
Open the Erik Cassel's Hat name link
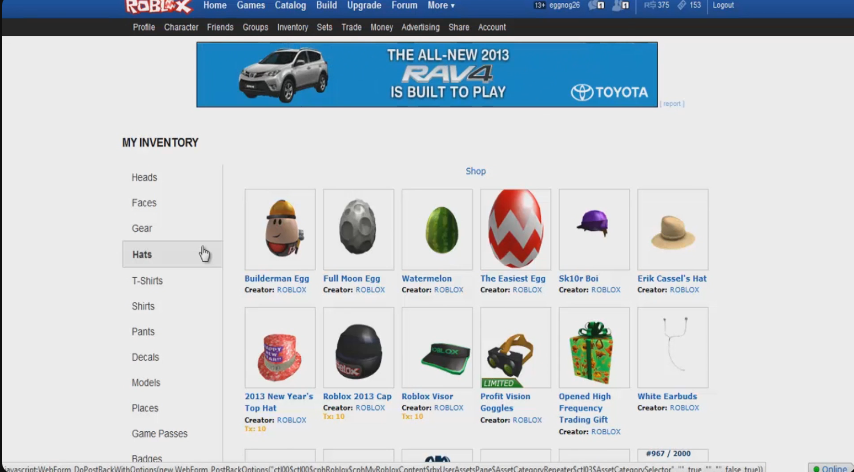click(x=672, y=279)
